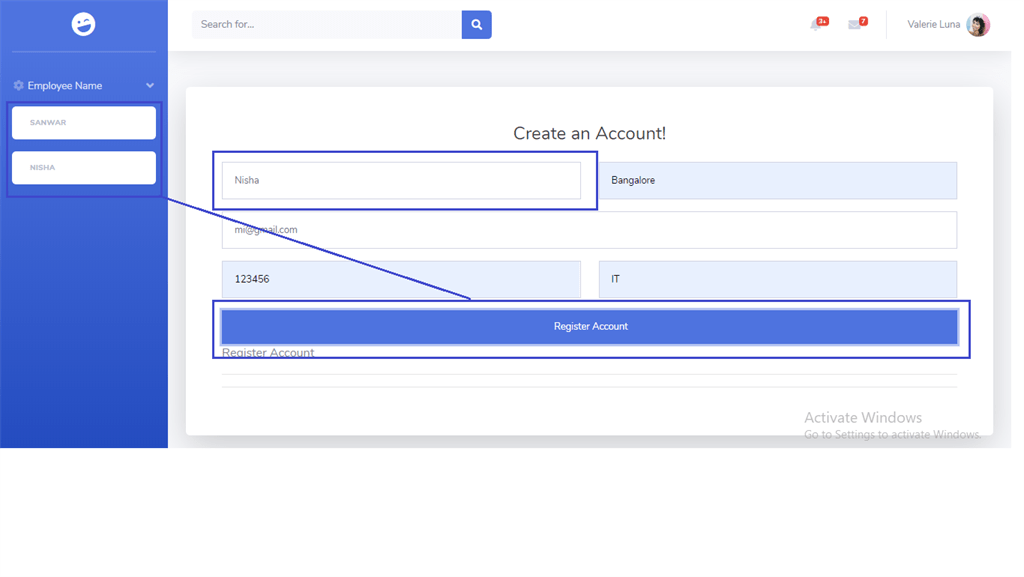This screenshot has height=577, width=1024.
Task: Select the IT department field
Action: 778,278
